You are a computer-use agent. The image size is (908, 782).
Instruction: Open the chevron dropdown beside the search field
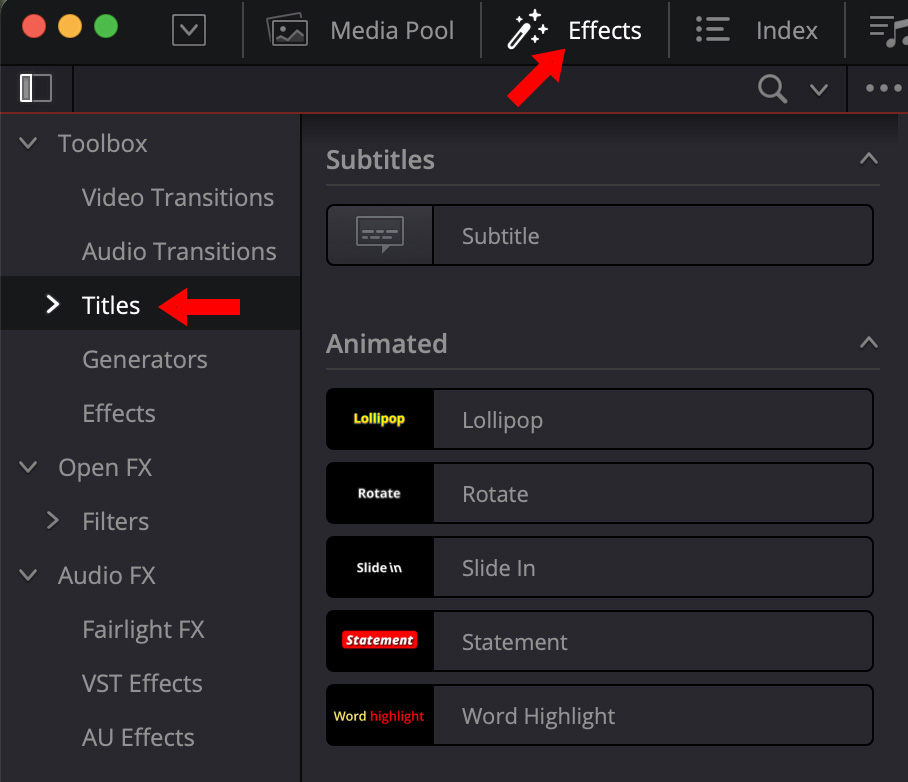coord(819,89)
